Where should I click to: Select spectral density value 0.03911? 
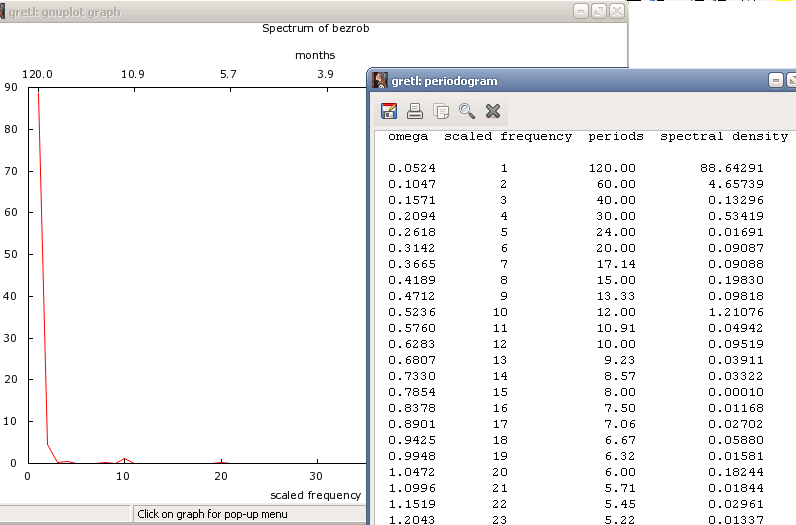tap(736, 360)
